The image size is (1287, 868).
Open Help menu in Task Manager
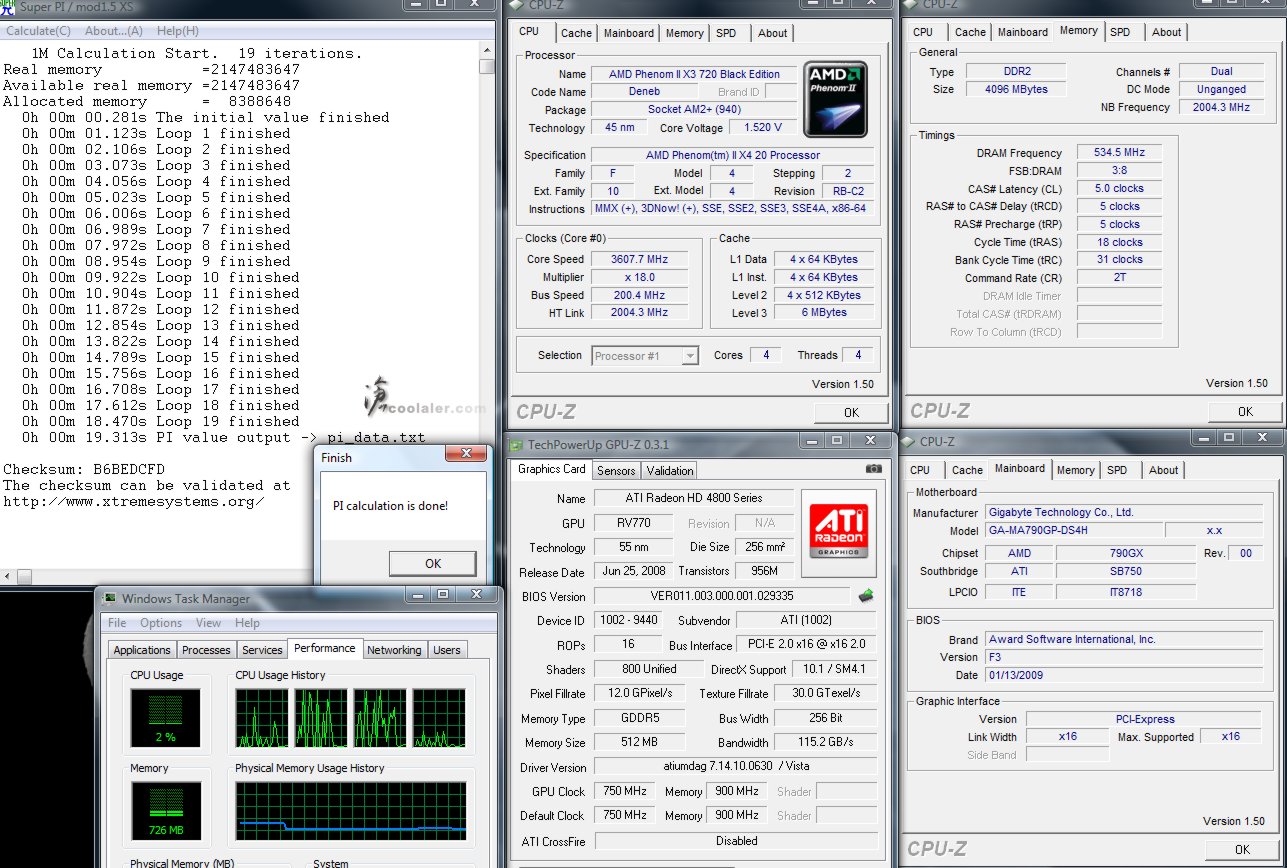[247, 623]
